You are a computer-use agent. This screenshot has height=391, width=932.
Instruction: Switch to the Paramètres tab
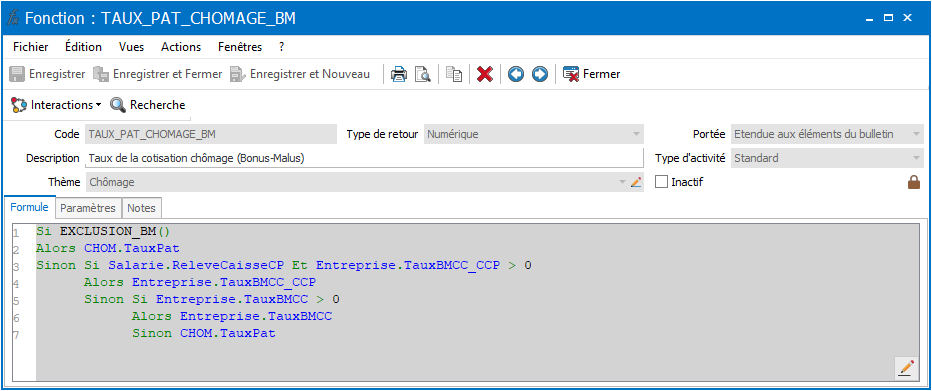tap(89, 208)
